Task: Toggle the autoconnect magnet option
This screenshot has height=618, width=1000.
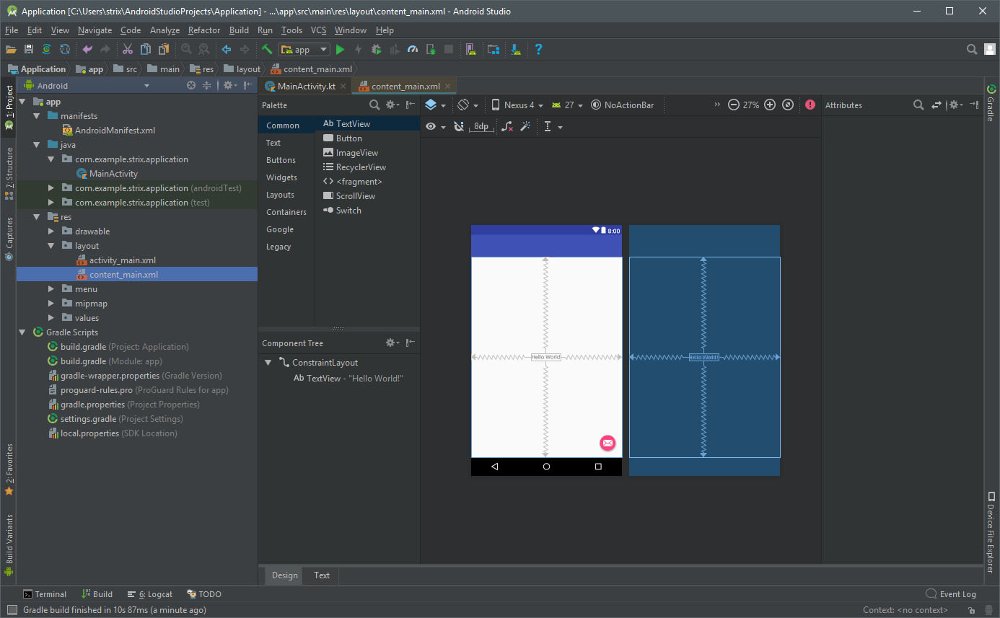Action: (458, 126)
